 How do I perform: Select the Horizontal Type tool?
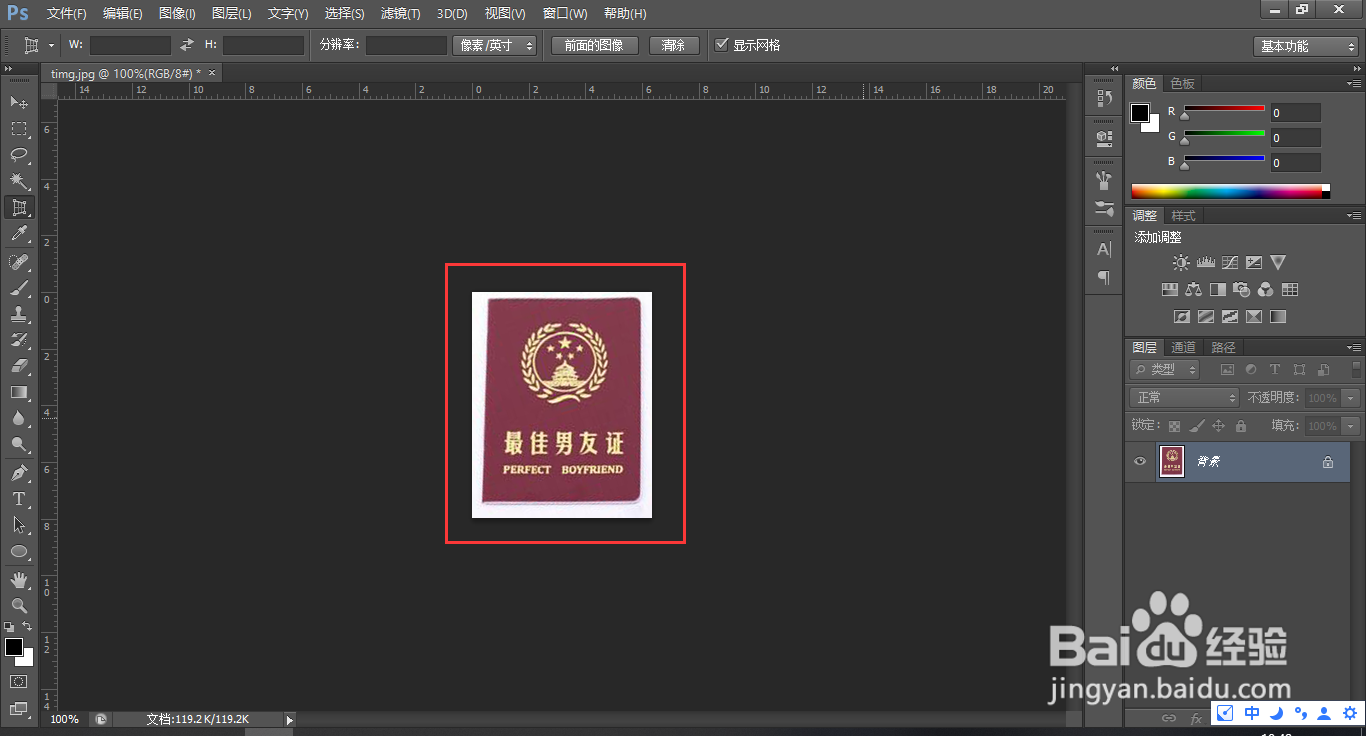[19, 499]
